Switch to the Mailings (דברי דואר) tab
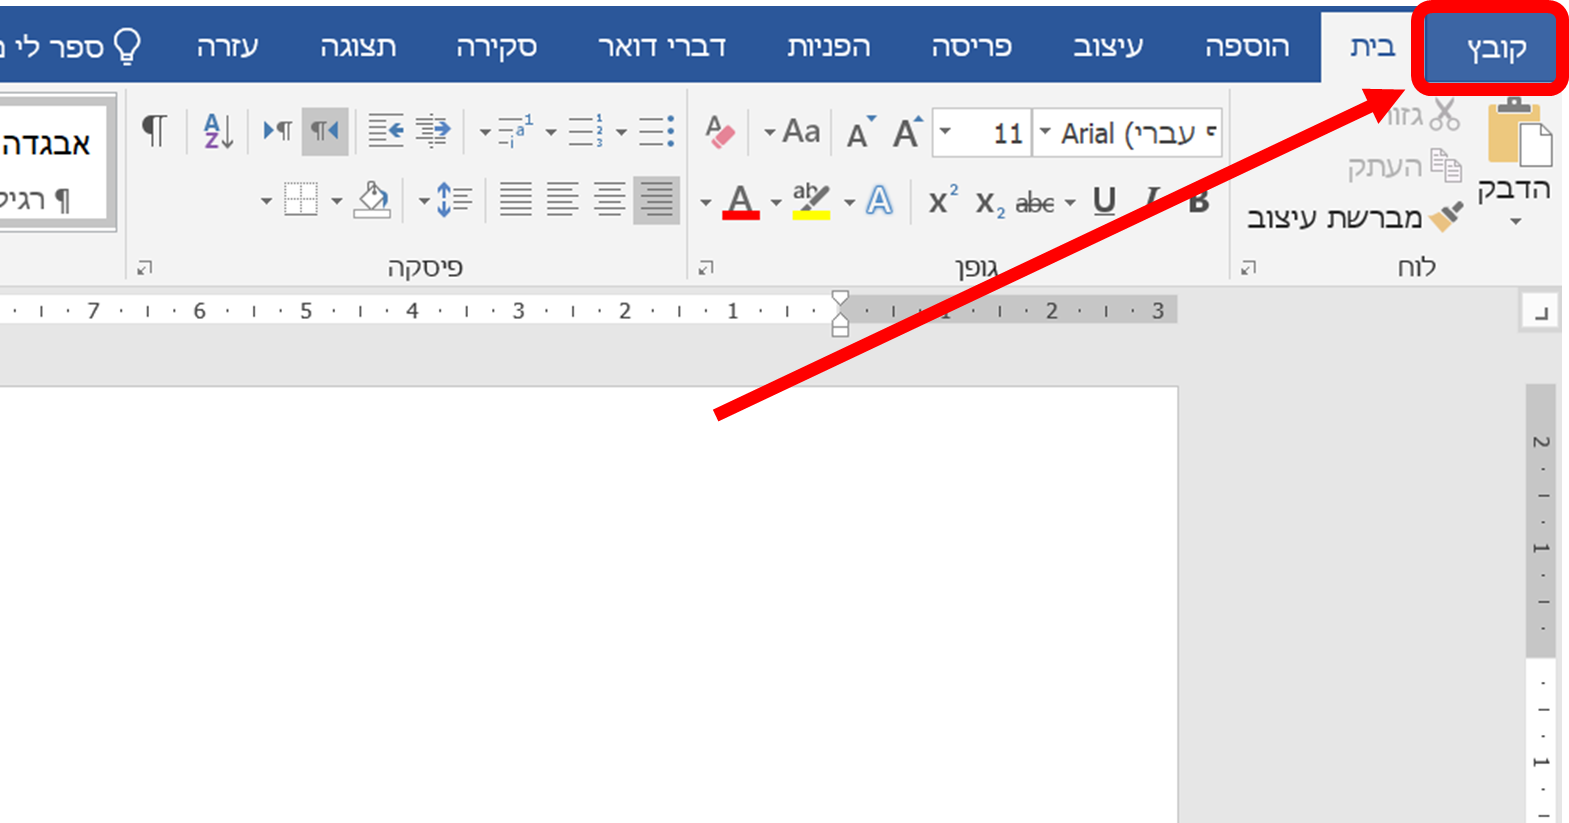 click(661, 47)
